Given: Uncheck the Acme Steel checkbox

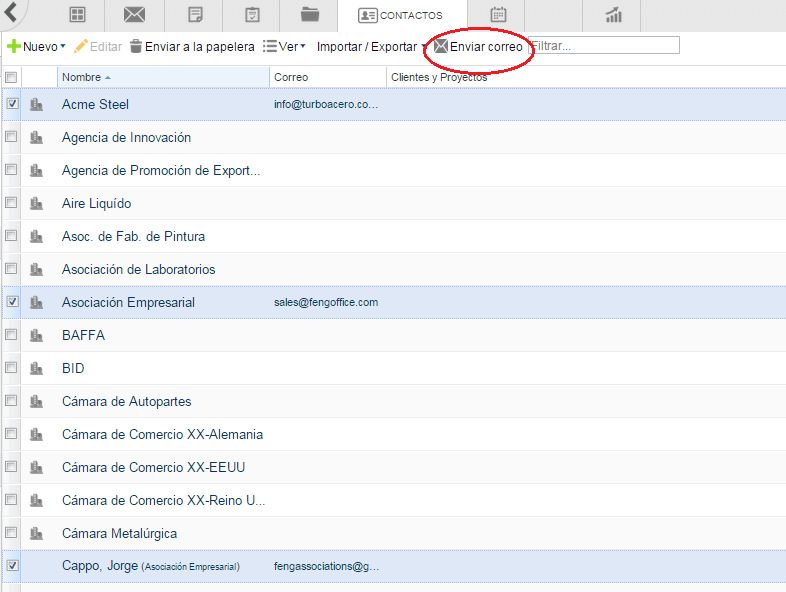Looking at the screenshot, I should coord(12,104).
